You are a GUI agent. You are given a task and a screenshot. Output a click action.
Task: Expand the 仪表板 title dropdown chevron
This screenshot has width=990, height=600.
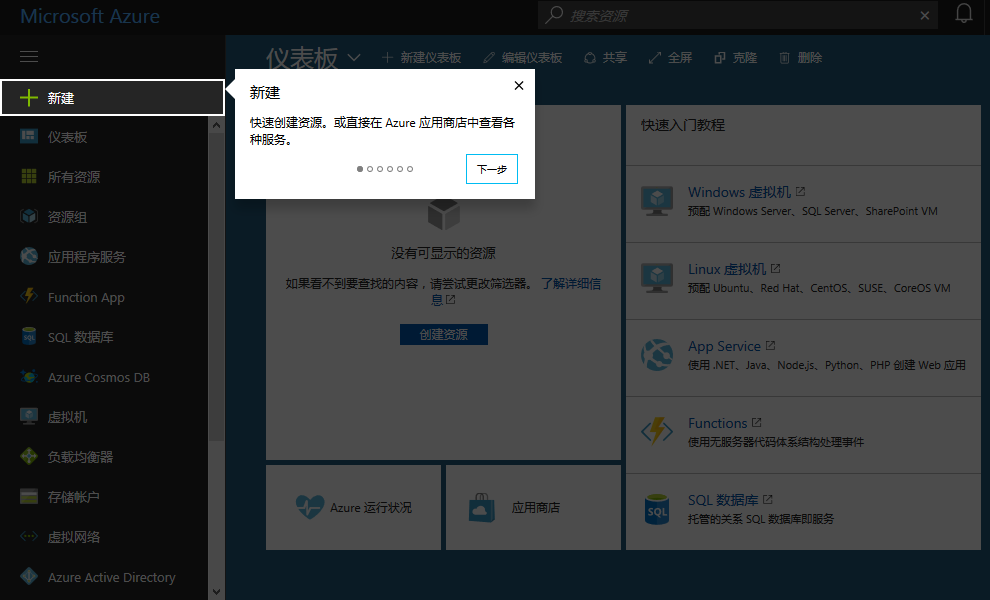tap(354, 58)
